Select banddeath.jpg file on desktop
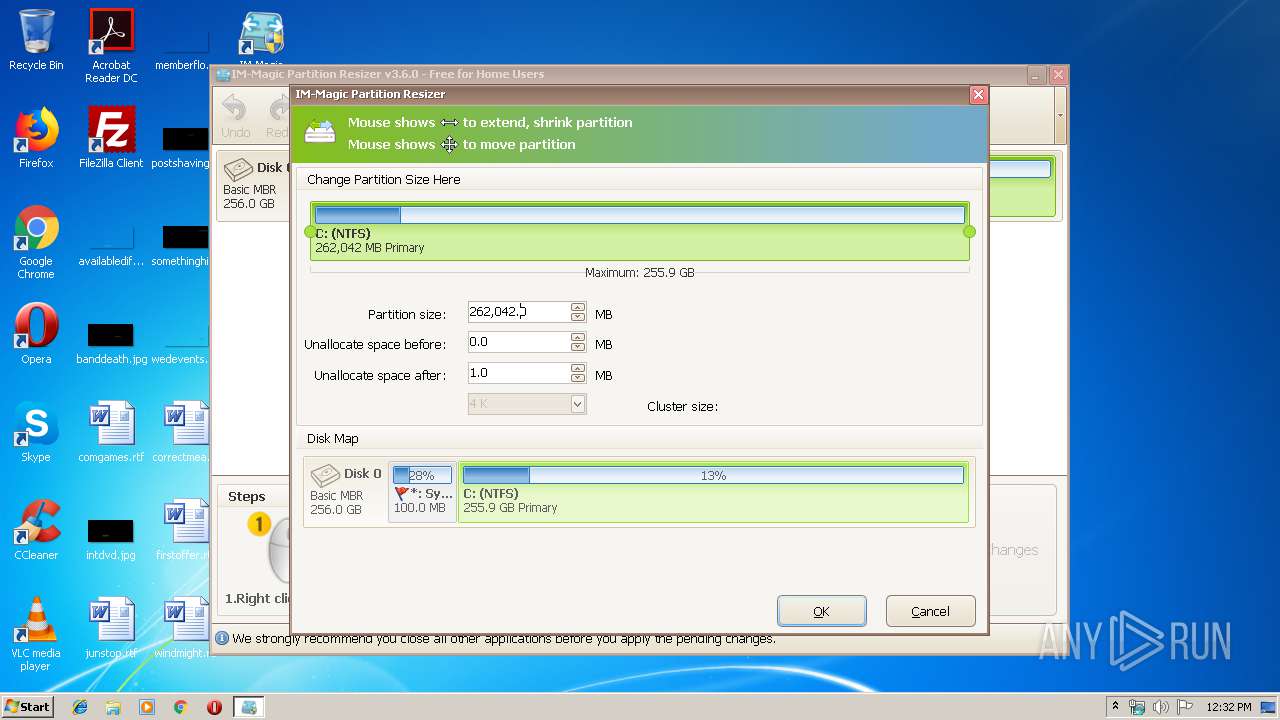This screenshot has width=1280, height=720. tap(111, 342)
